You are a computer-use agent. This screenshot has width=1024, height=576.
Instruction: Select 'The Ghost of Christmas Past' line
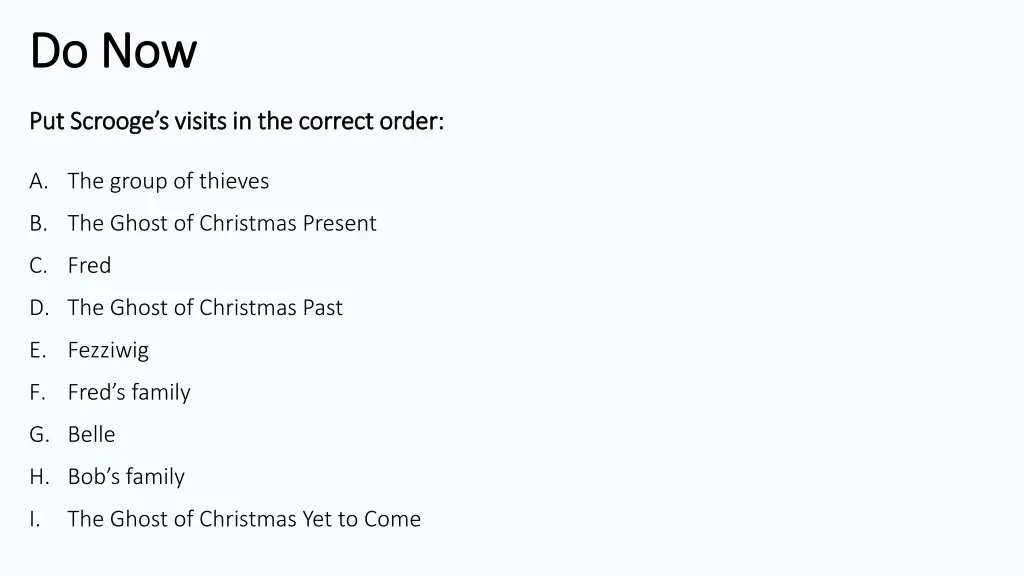click(205, 308)
